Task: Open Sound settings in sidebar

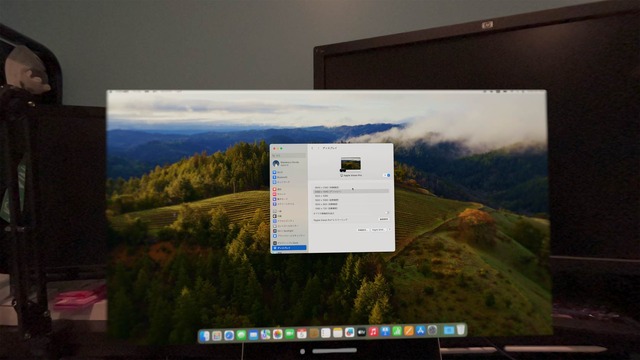Action: [x=289, y=194]
